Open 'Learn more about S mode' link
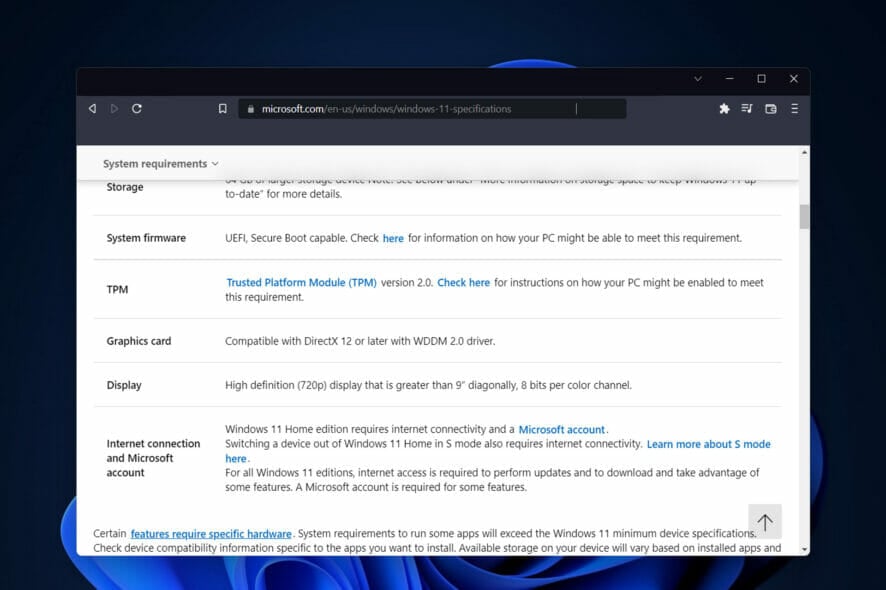The width and height of the screenshot is (886, 590). coord(708,444)
